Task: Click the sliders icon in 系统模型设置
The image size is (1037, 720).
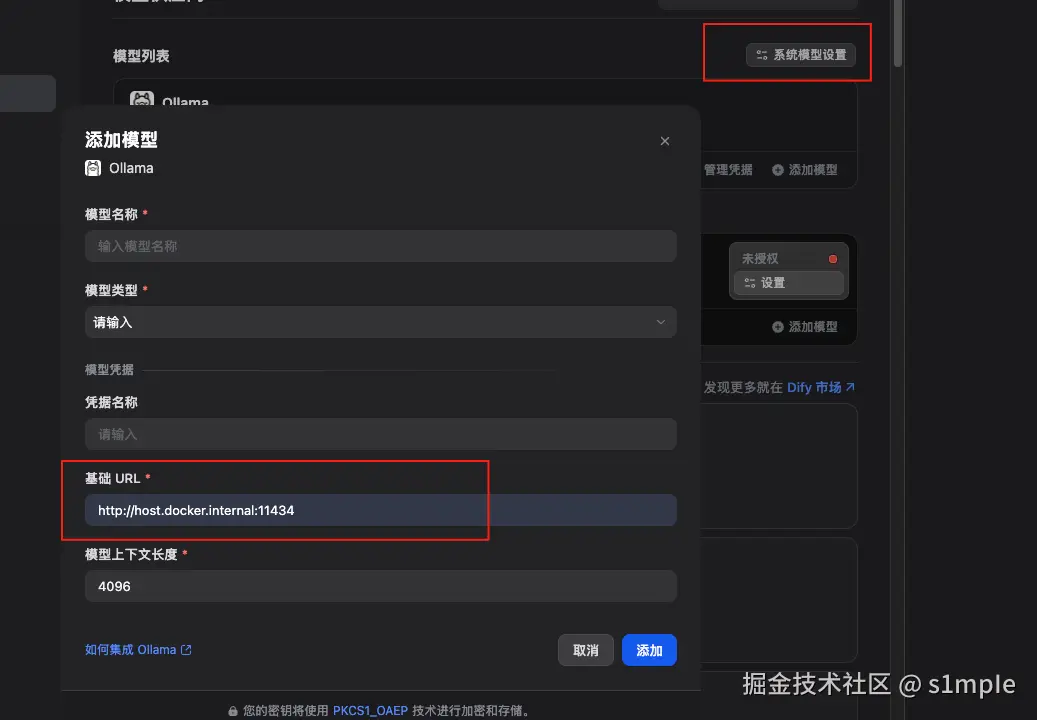Action: pos(762,55)
